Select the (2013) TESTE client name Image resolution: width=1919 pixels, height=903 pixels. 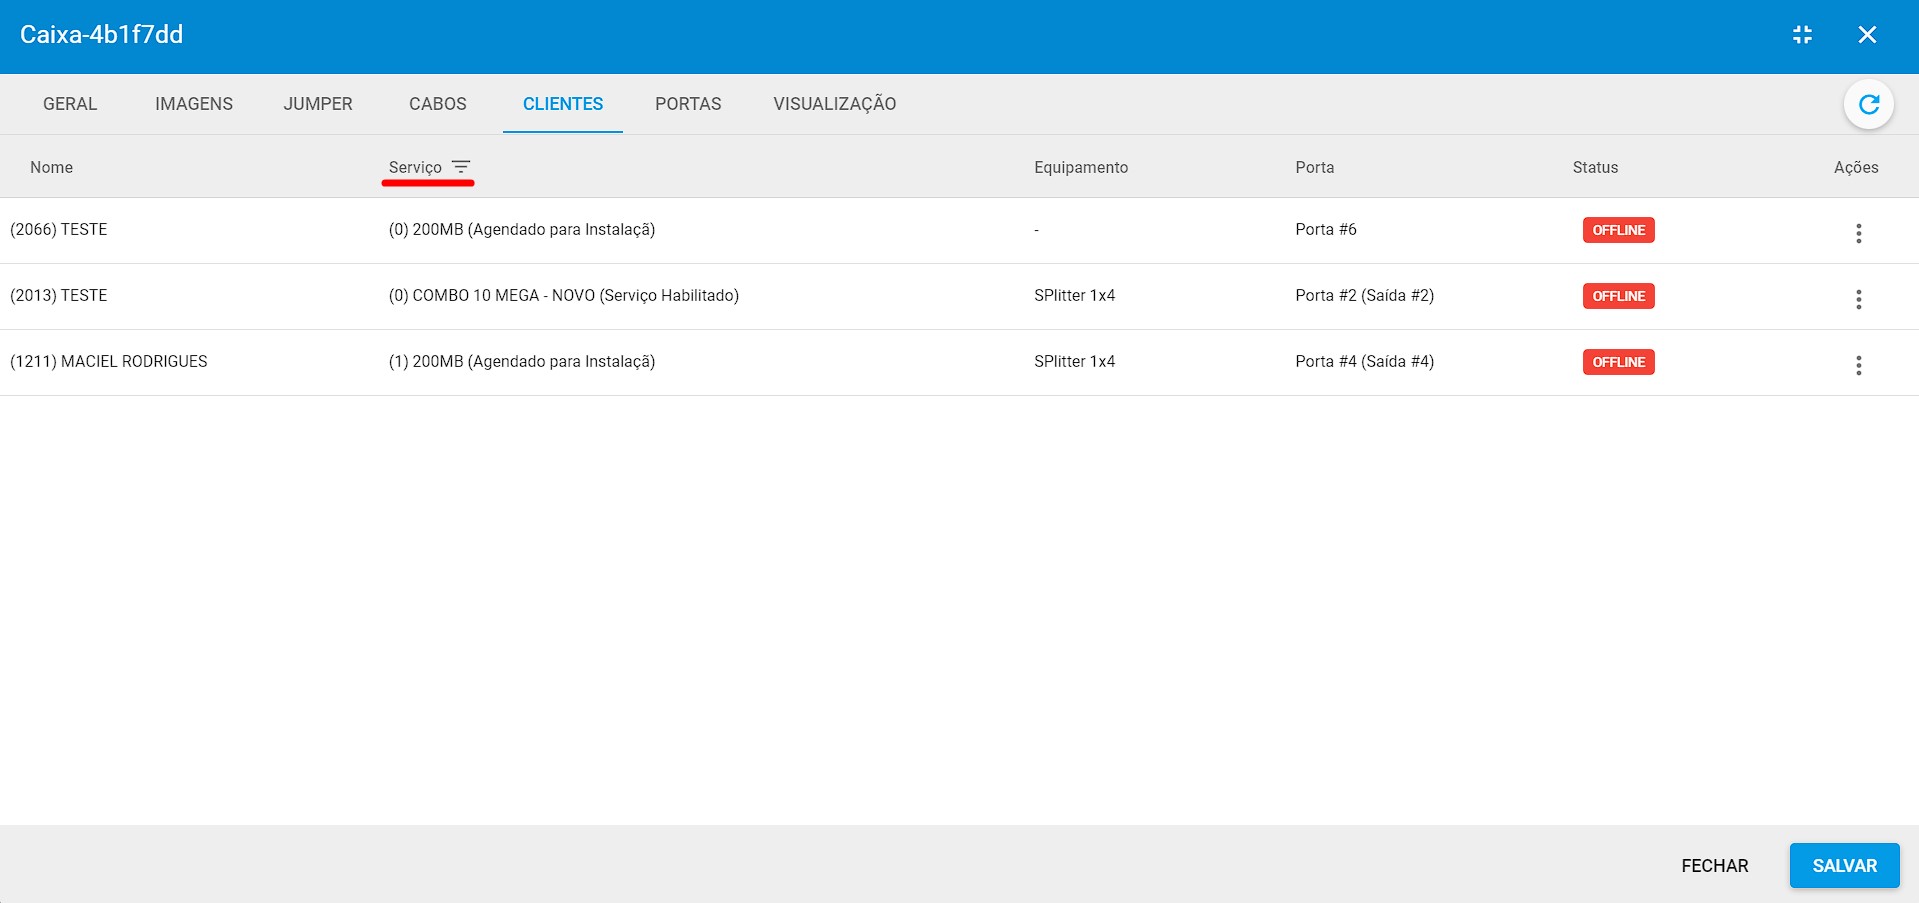tap(59, 296)
